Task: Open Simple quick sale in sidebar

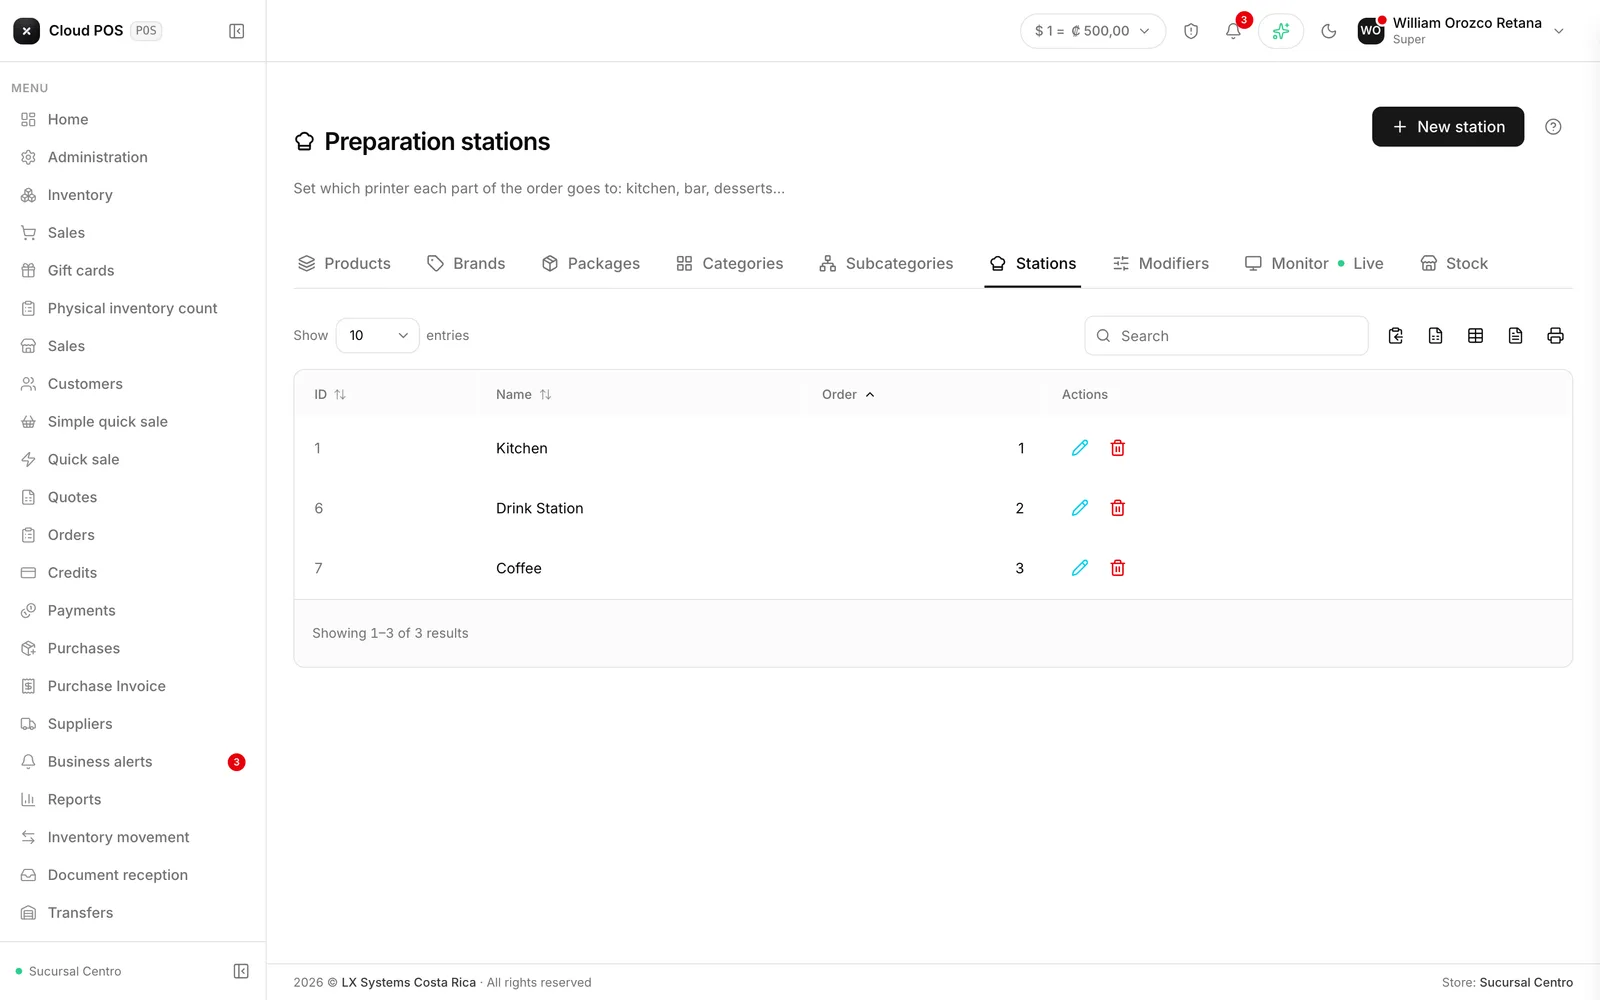Action: coord(132,422)
